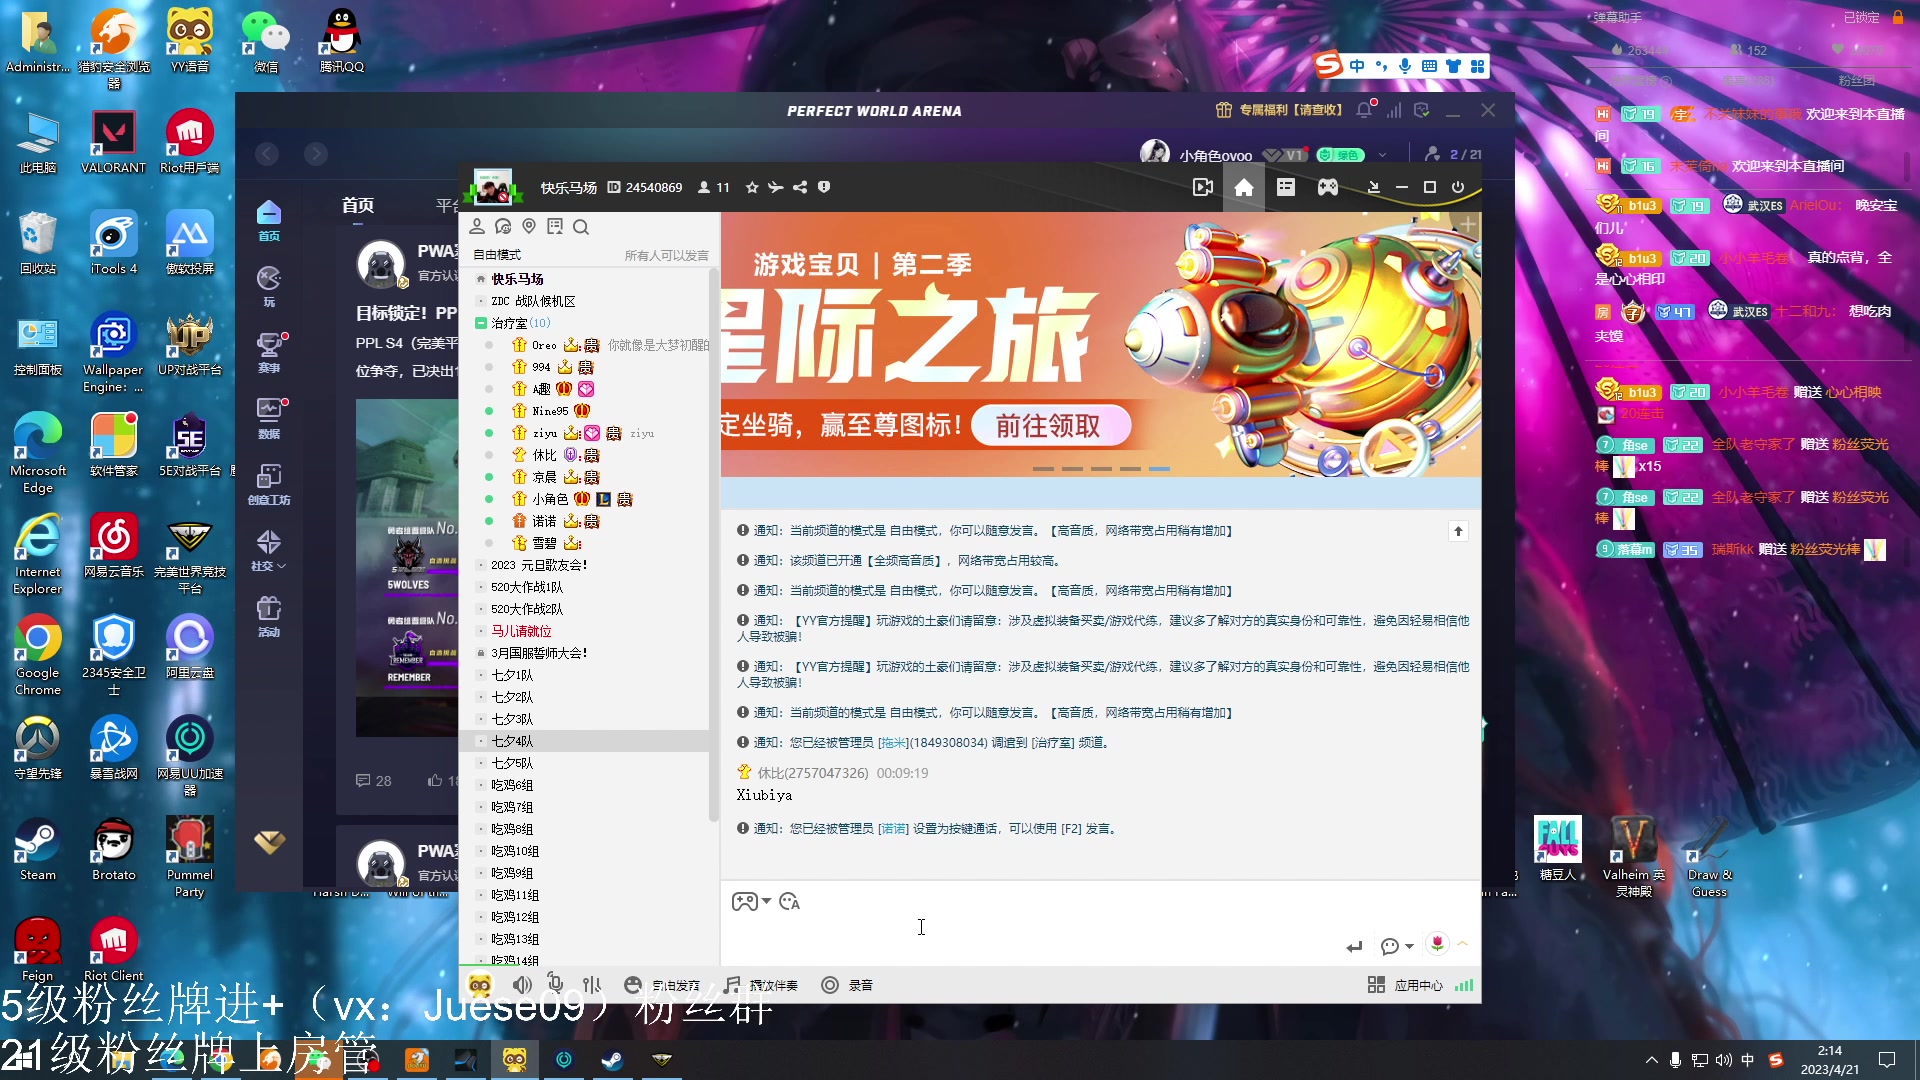
Task: Click back arrow in Perfect World Arena
Action: click(x=267, y=154)
